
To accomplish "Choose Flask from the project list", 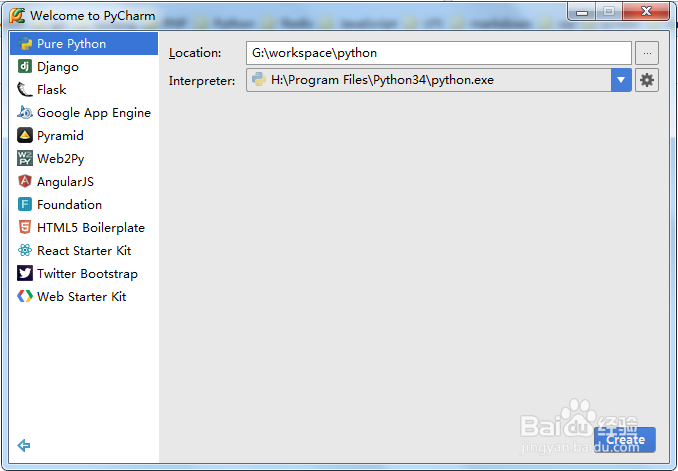I will 84,90.
